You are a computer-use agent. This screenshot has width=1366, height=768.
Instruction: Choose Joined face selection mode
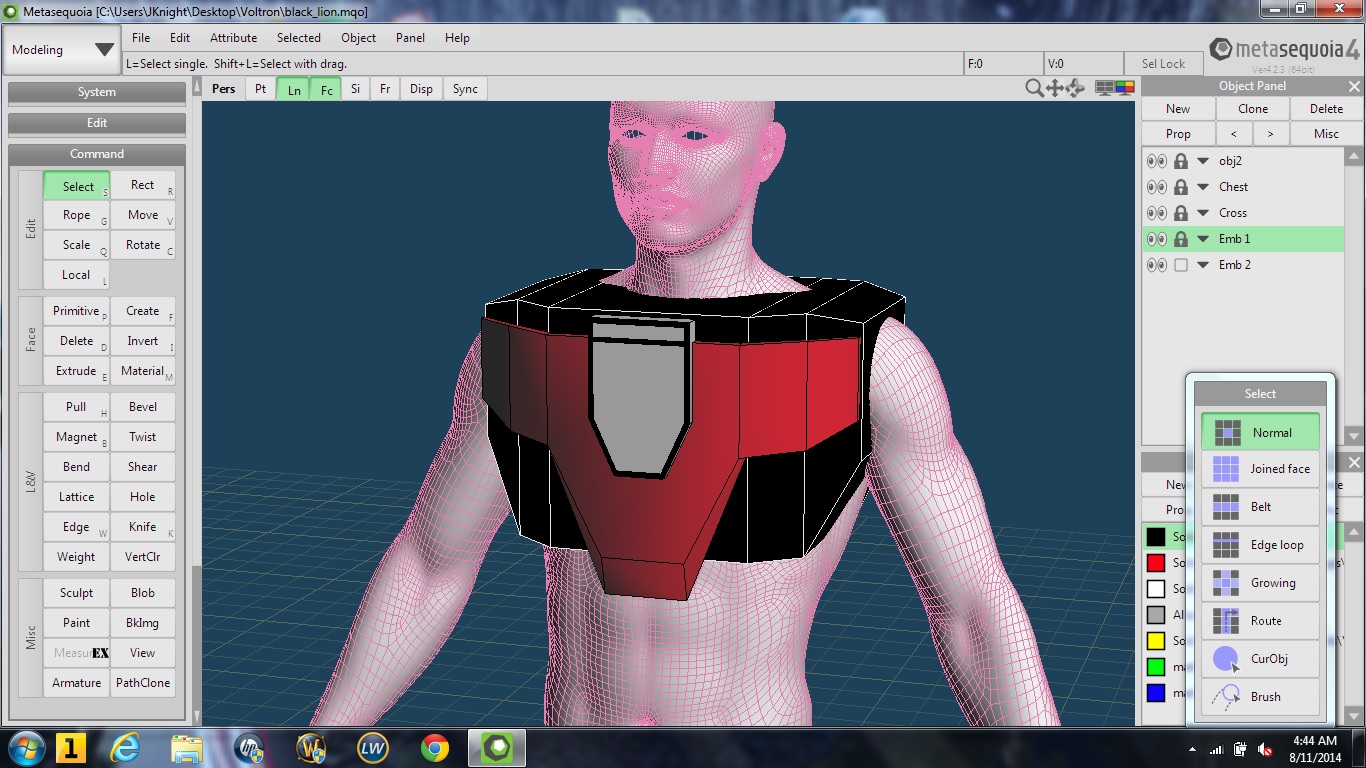(1260, 469)
